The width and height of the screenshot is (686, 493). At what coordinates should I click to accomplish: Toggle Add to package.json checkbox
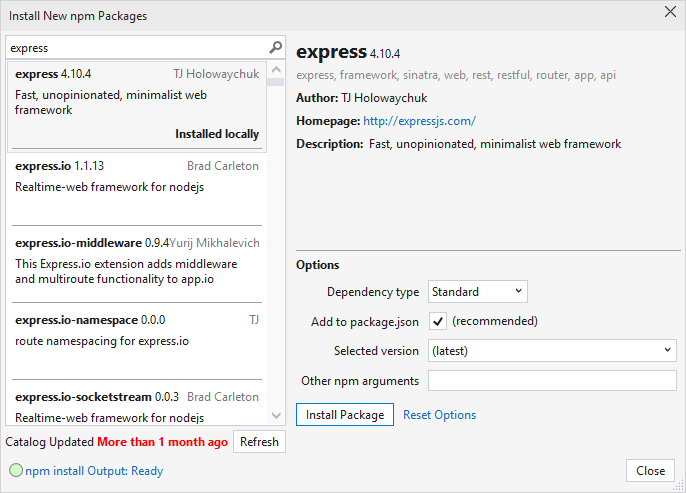(x=437, y=321)
